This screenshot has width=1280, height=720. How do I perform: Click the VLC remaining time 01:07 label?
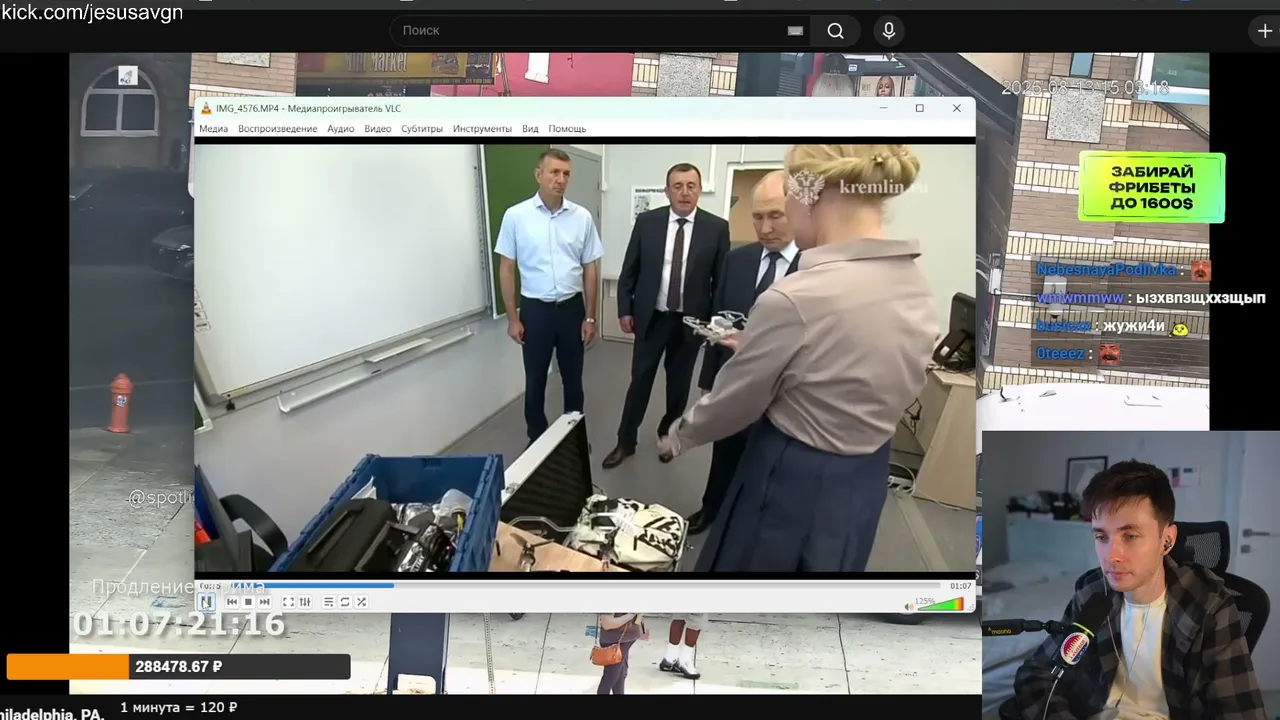960,586
